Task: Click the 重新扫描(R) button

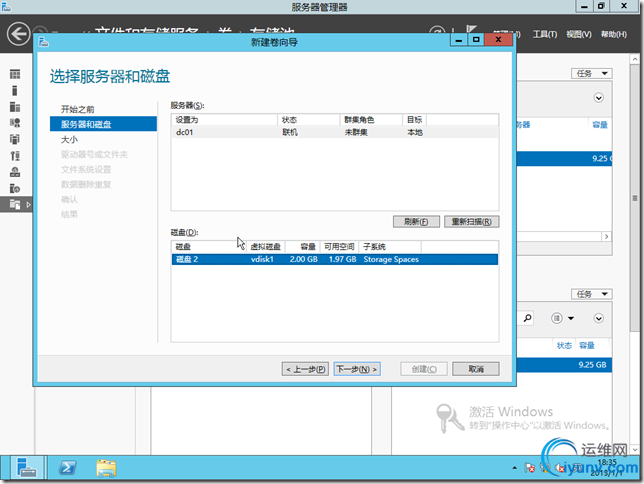Action: (x=472, y=221)
